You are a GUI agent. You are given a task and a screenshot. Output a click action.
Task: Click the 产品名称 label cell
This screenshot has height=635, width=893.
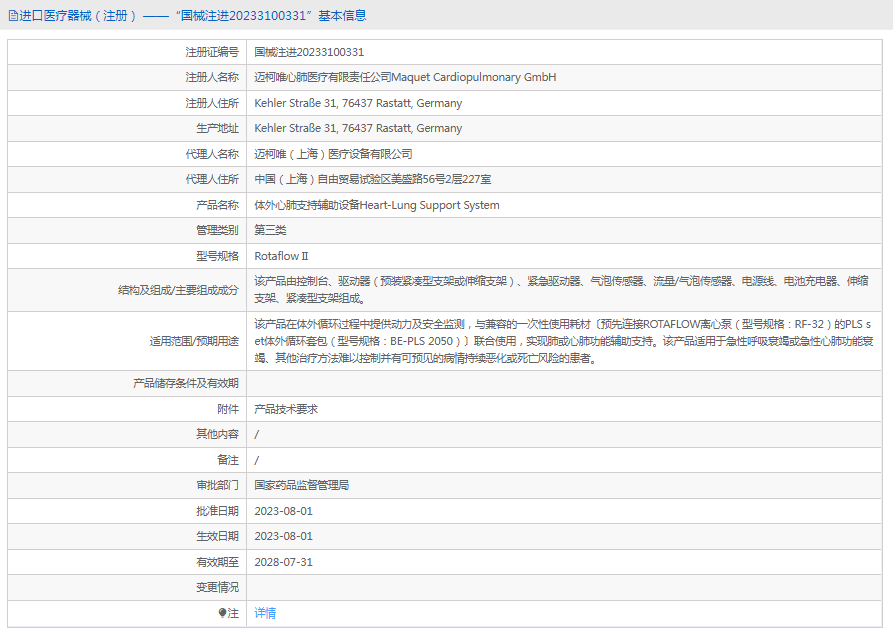pos(127,205)
